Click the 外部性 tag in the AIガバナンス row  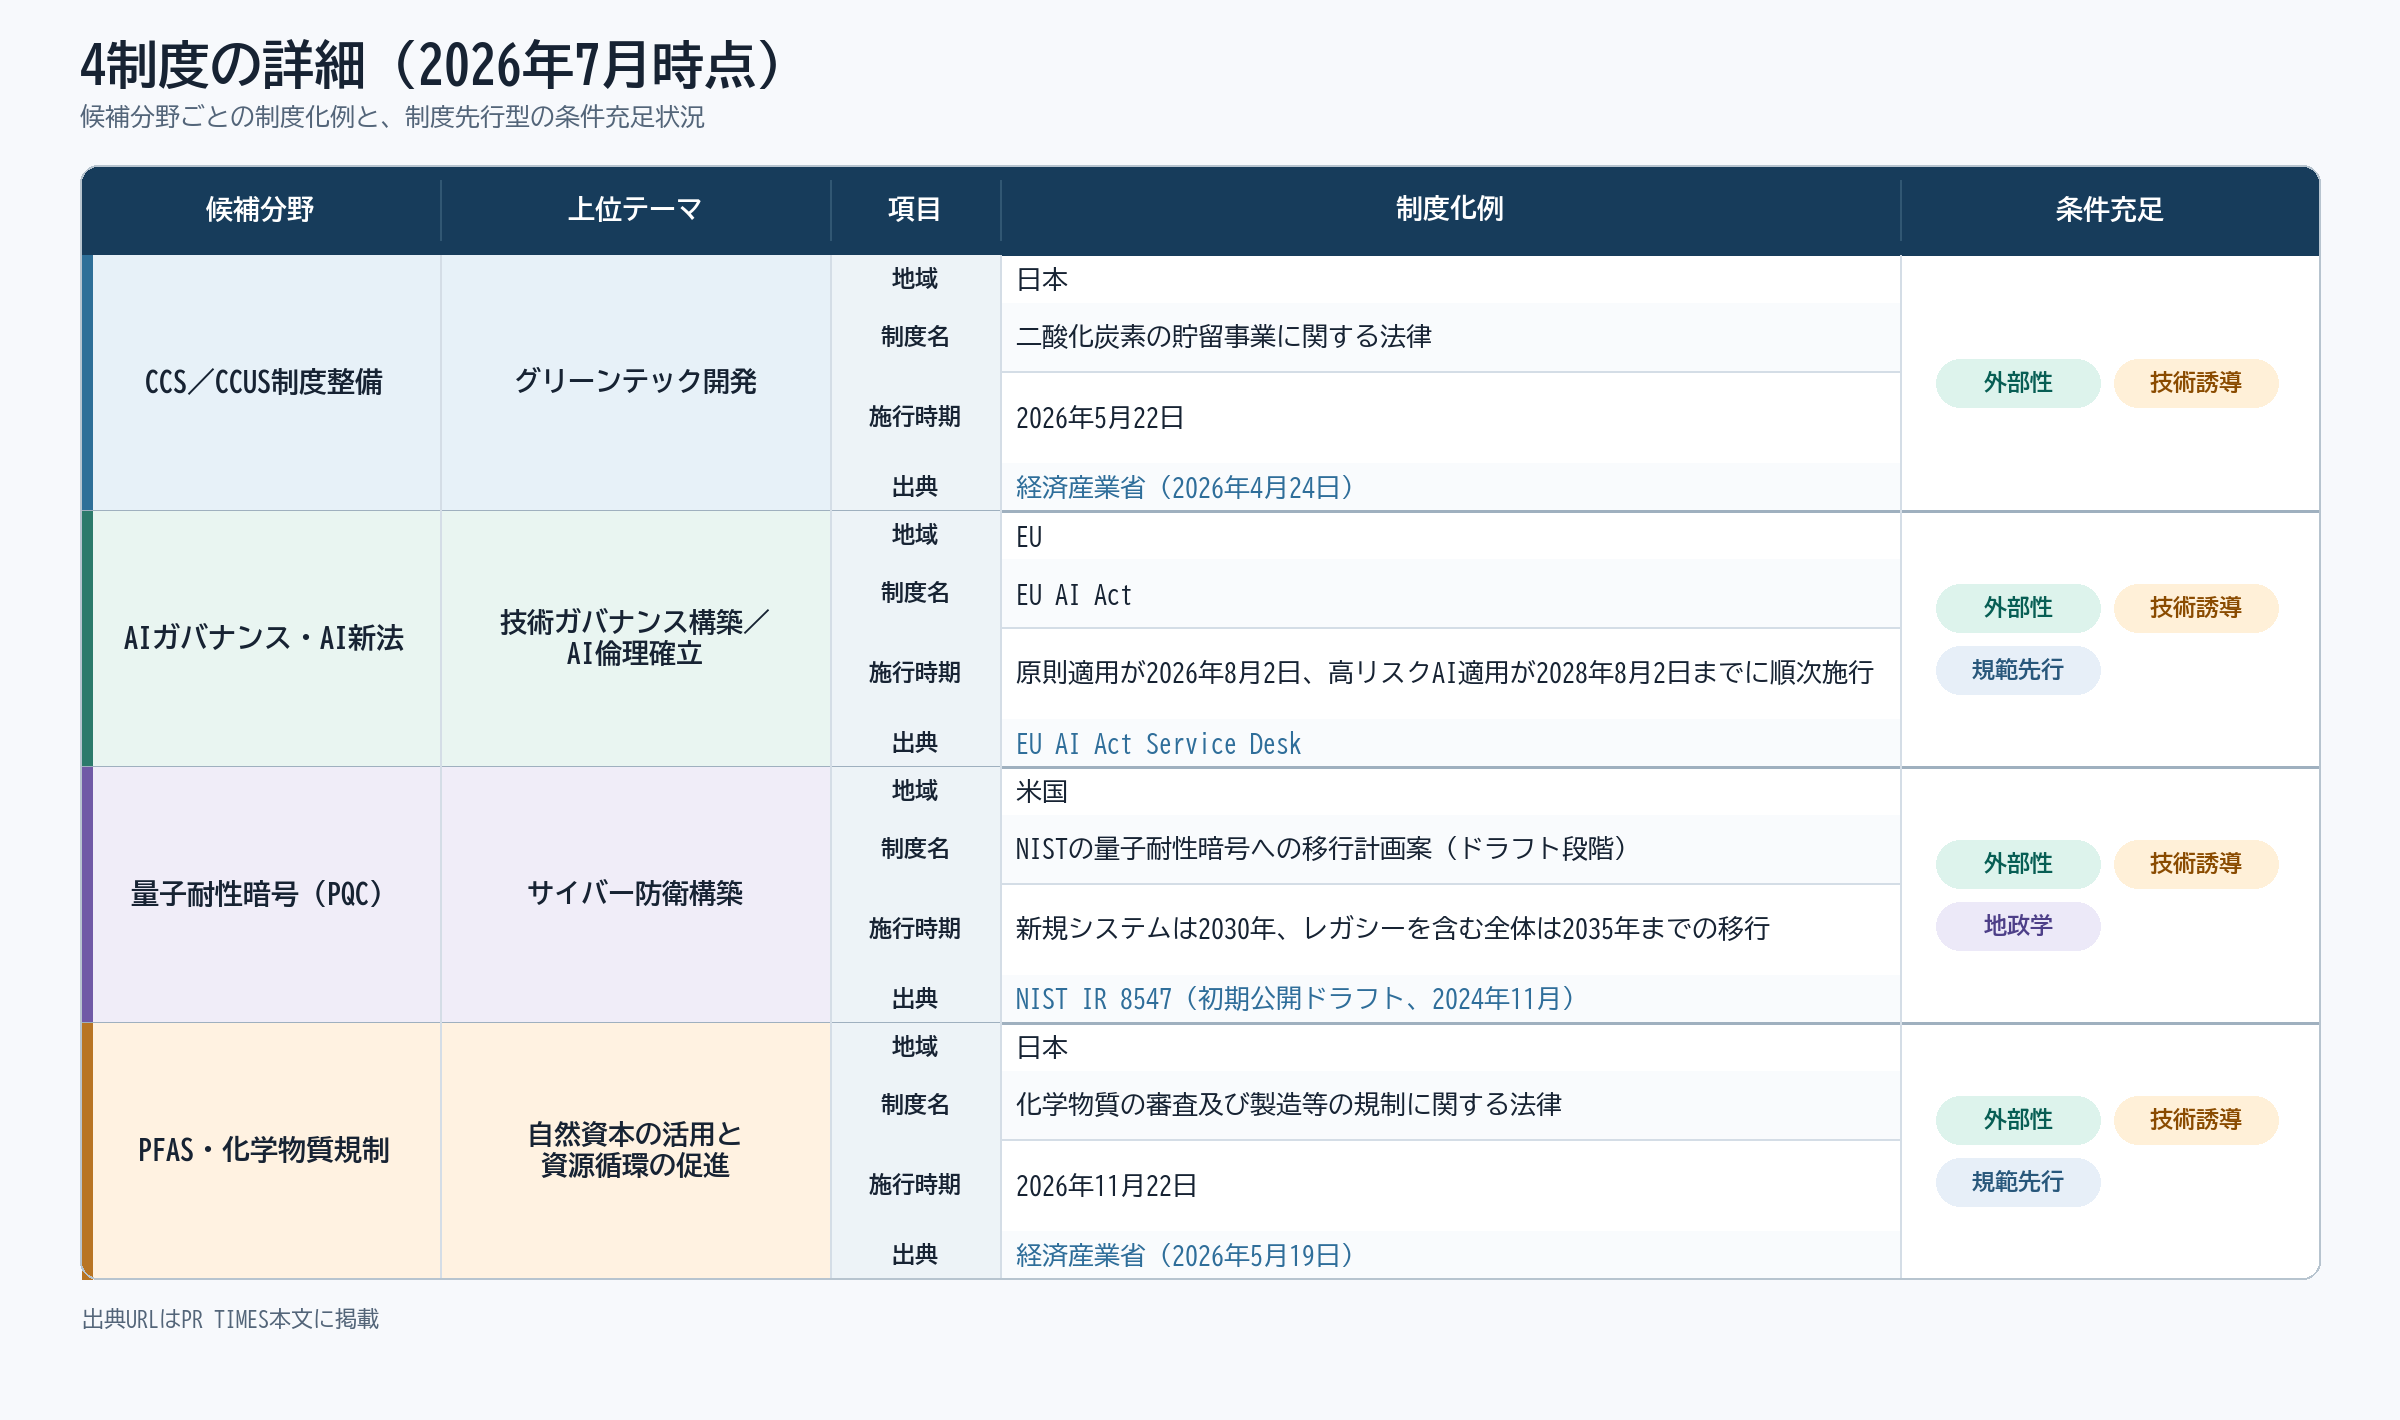coord(2018,608)
